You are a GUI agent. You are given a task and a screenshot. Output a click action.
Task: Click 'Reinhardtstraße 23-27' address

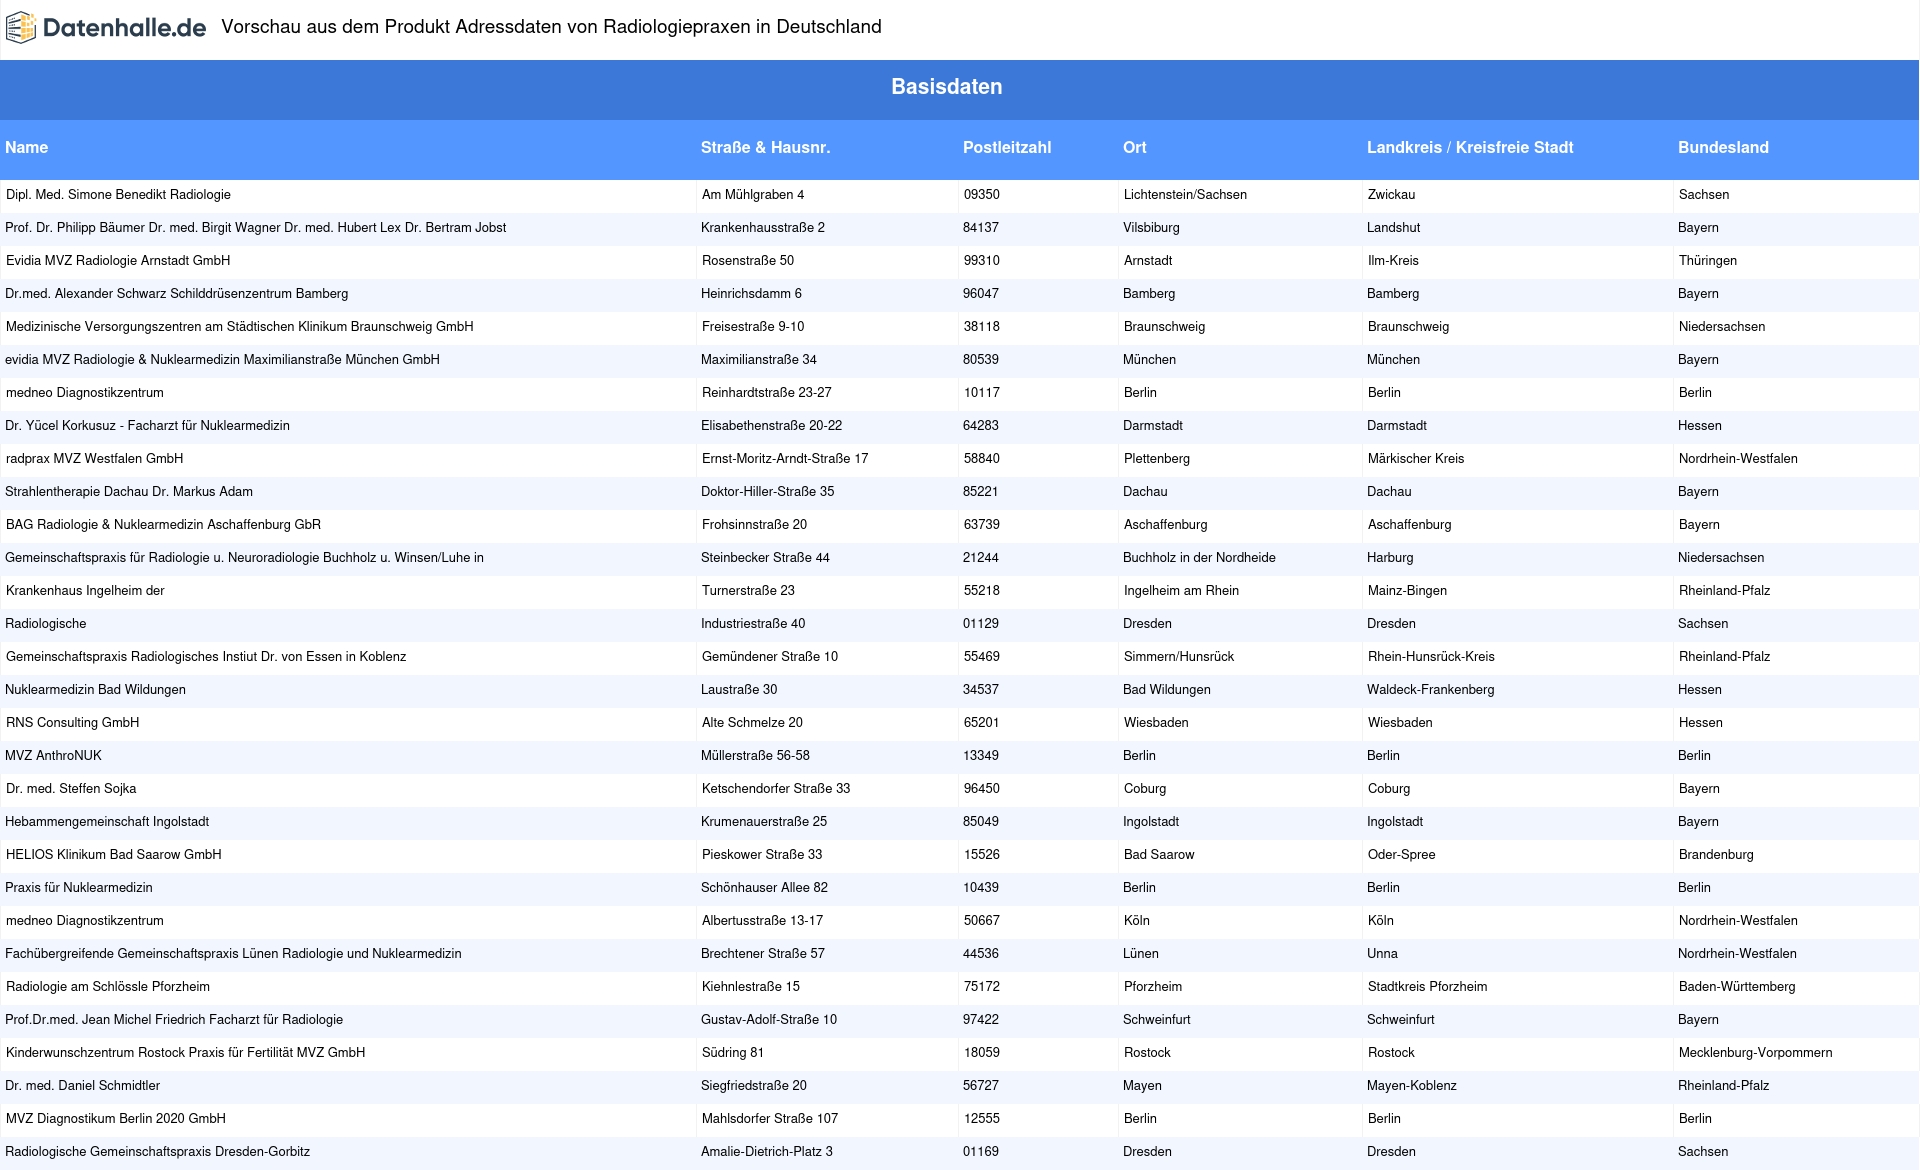pos(767,393)
